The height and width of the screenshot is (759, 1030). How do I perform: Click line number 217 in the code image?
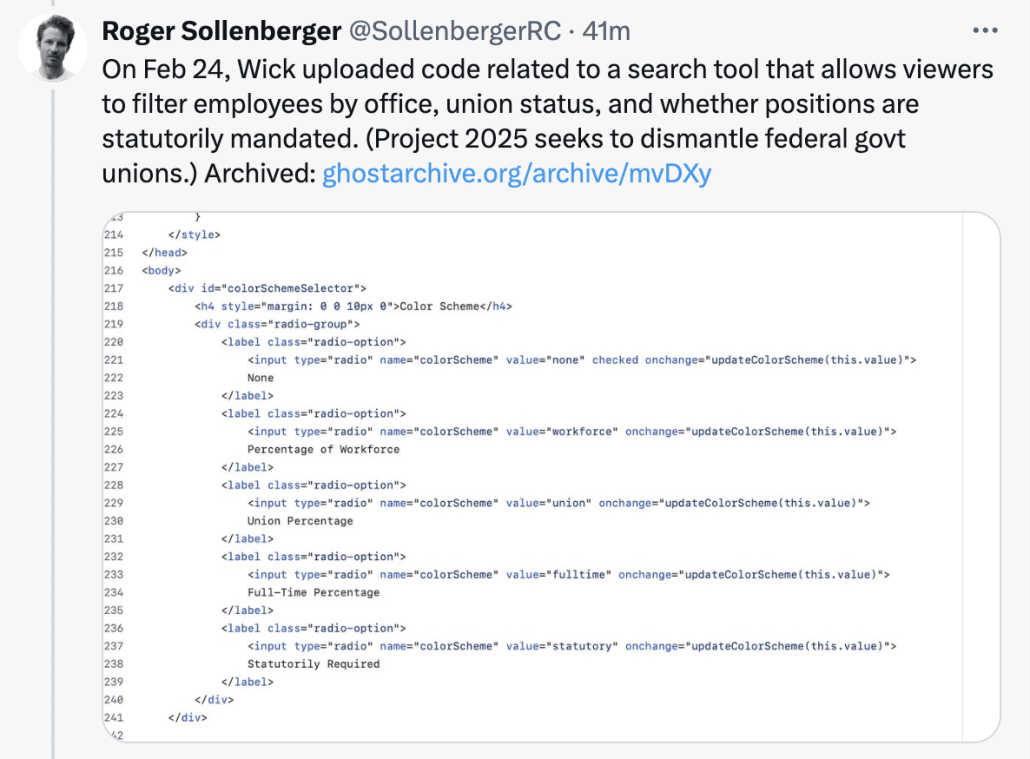tap(113, 288)
